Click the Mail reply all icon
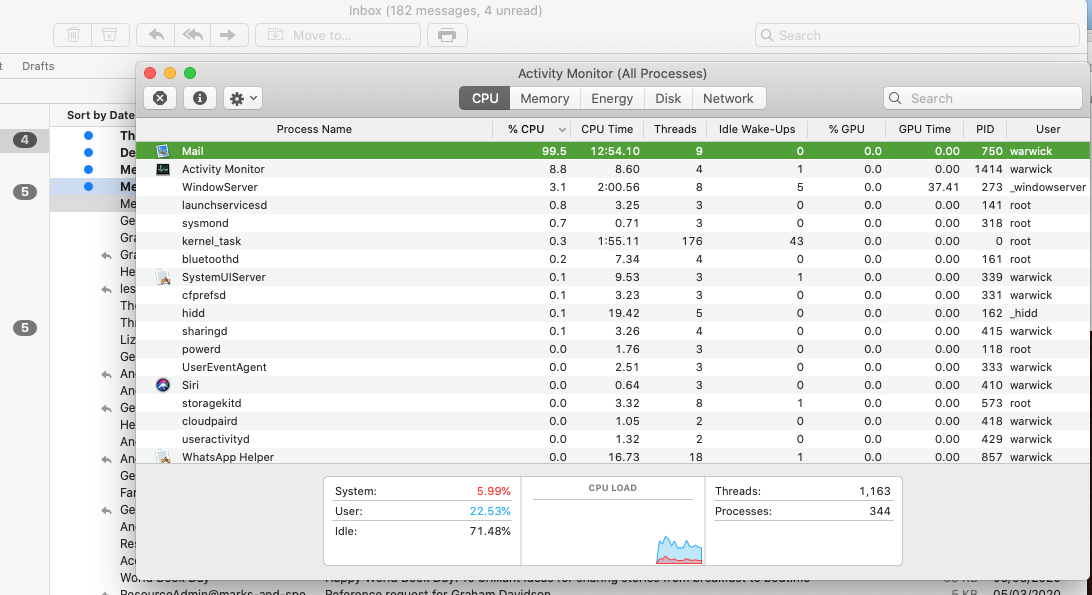Image resolution: width=1092 pixels, height=595 pixels. 193,35
